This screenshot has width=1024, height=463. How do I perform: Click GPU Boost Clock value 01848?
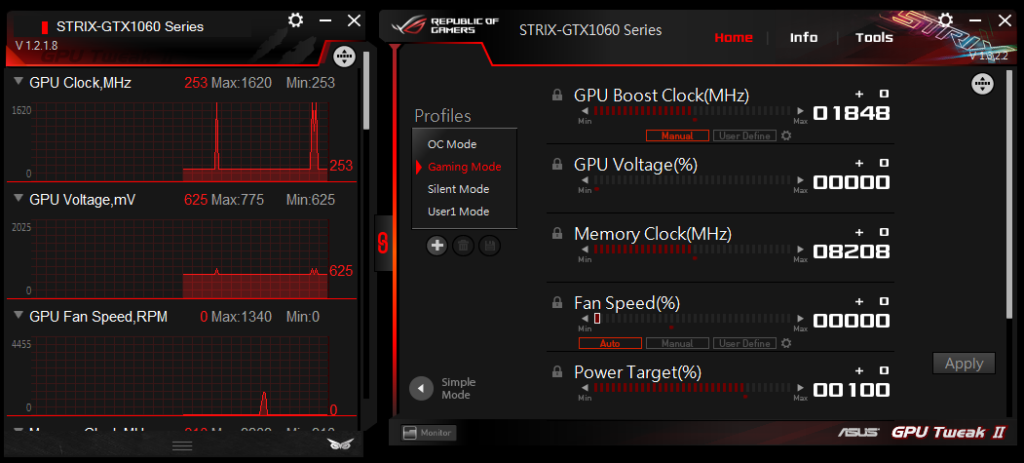(851, 114)
